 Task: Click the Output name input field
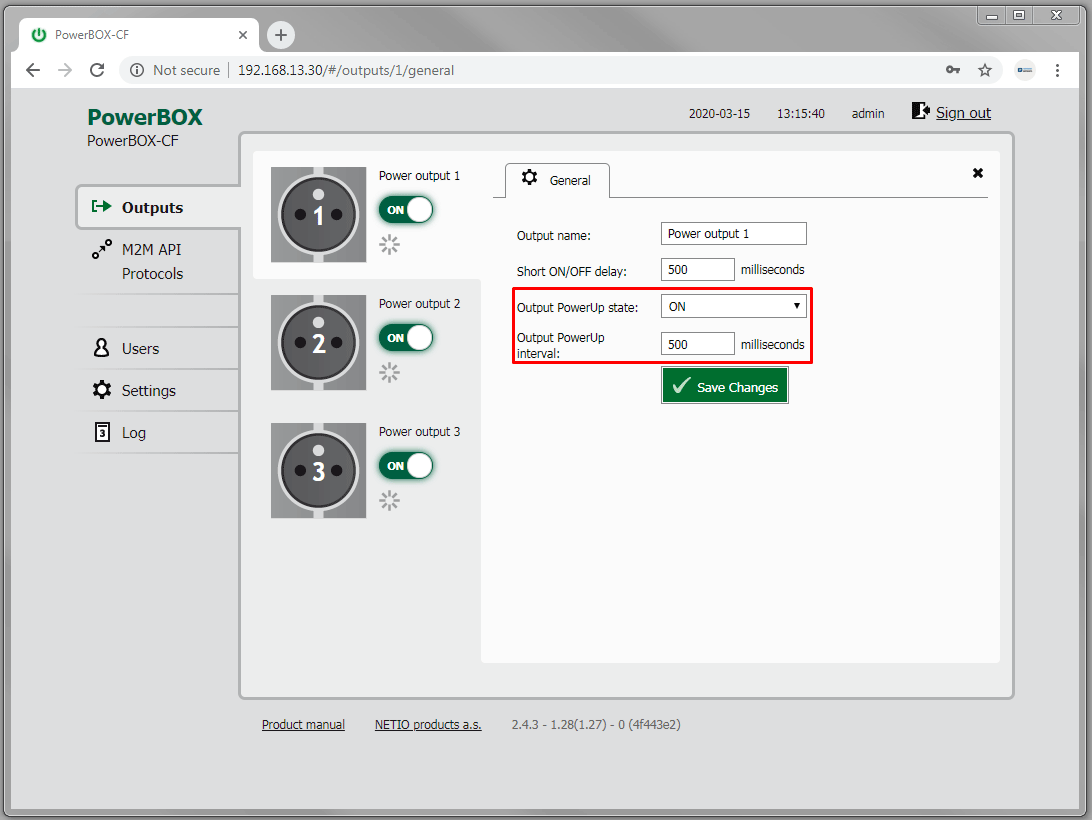pyautogui.click(x=733, y=234)
